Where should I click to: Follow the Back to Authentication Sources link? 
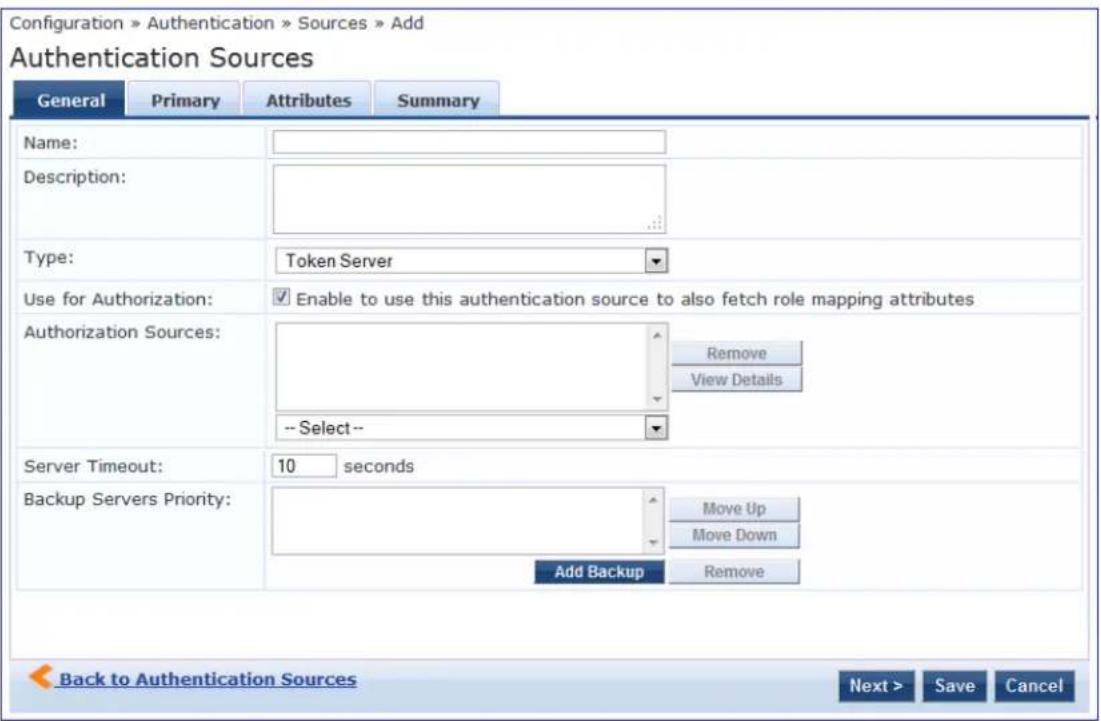coord(208,679)
